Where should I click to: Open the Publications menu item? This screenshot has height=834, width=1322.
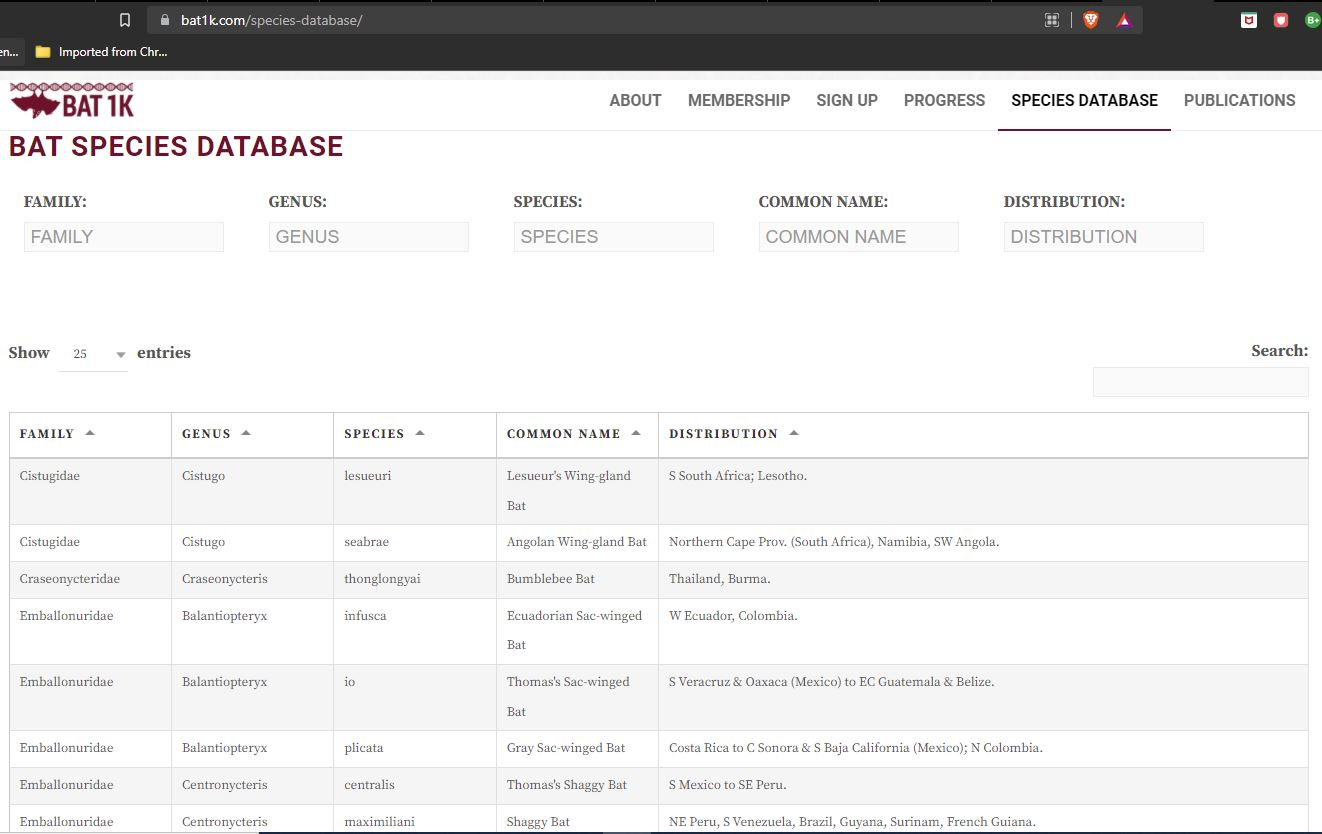[1239, 100]
